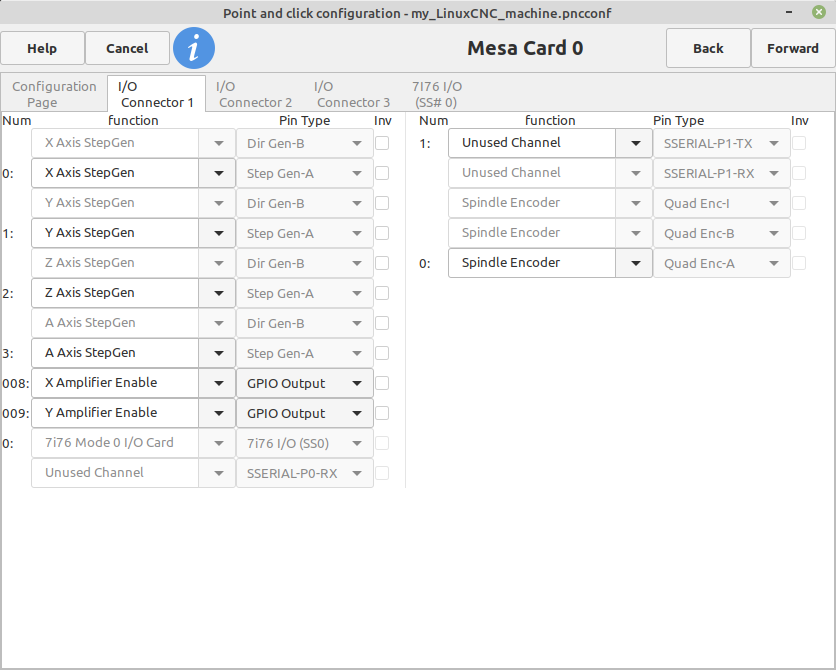This screenshot has width=836, height=670.
Task: Open the Quad Enc-A pin type dropdown
Action: click(721, 263)
